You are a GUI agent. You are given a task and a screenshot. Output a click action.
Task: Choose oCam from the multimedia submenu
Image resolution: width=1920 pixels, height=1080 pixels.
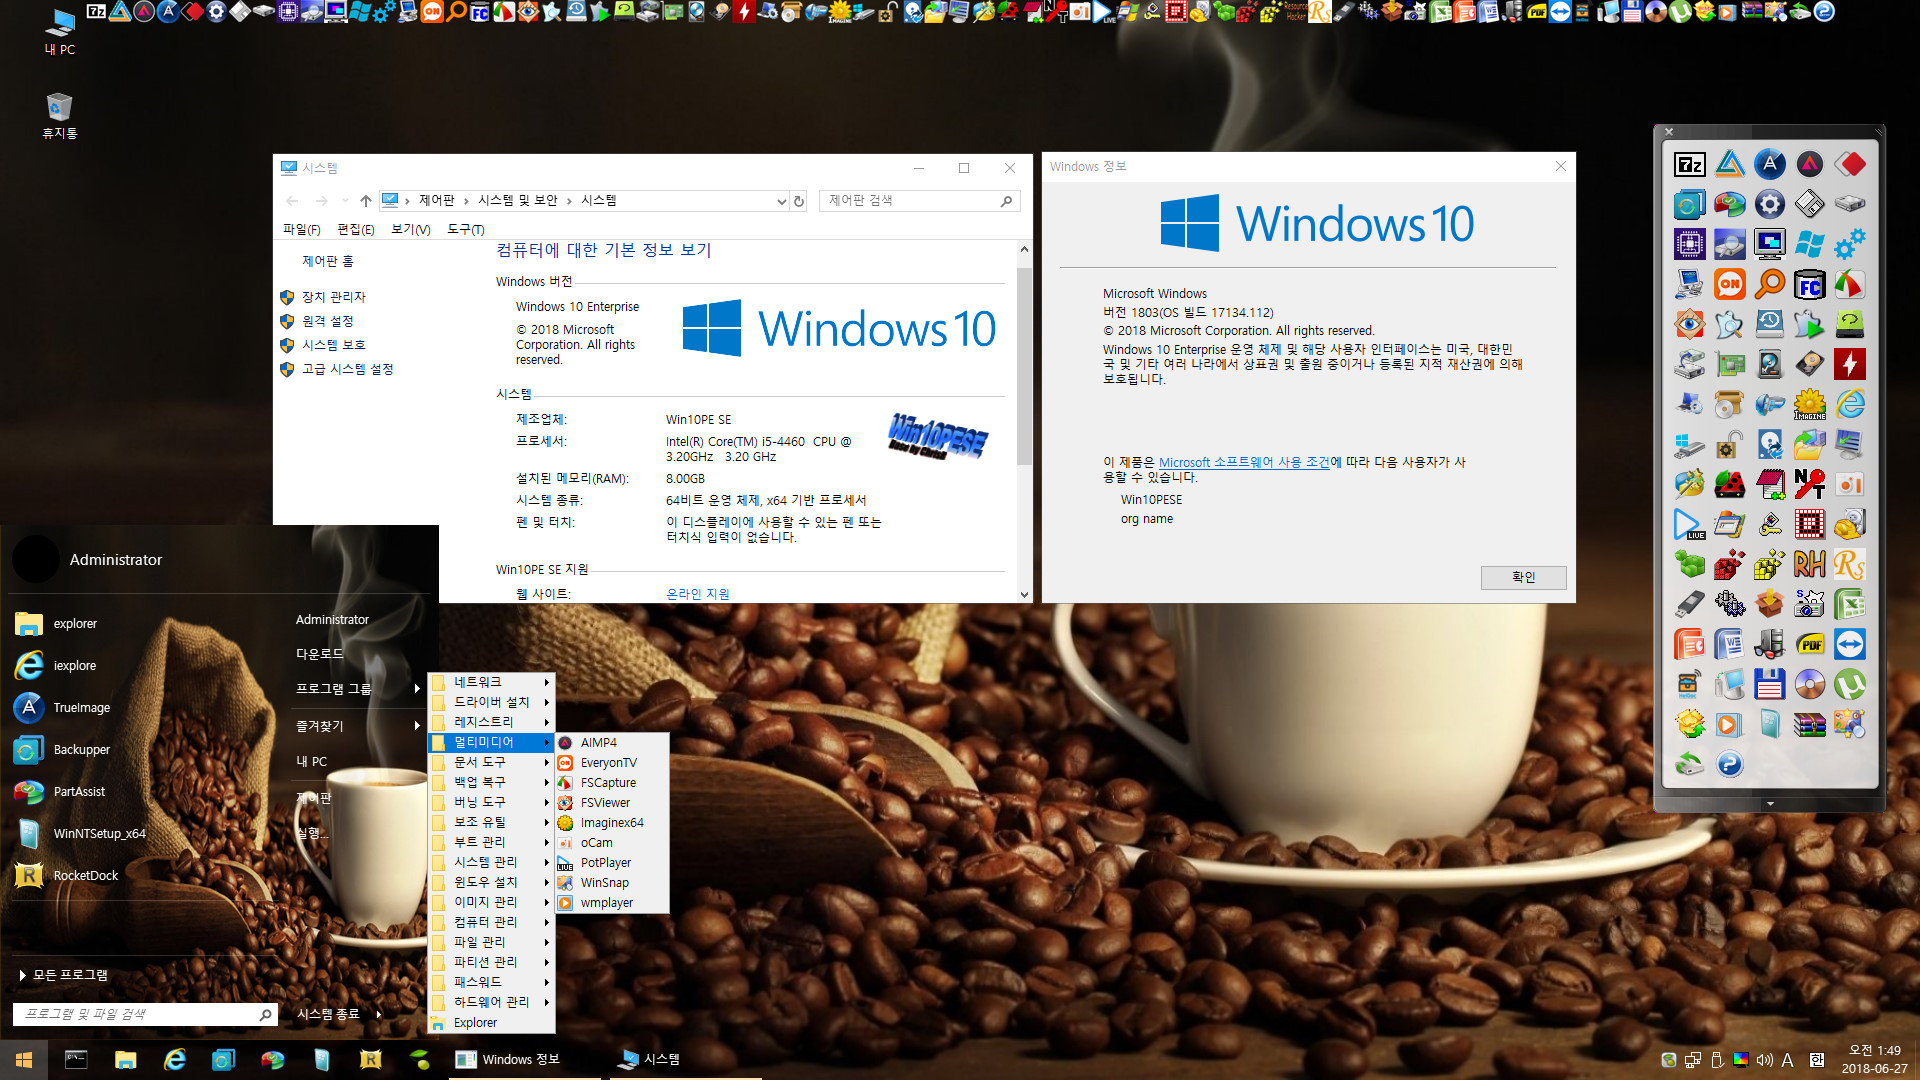pos(612,842)
